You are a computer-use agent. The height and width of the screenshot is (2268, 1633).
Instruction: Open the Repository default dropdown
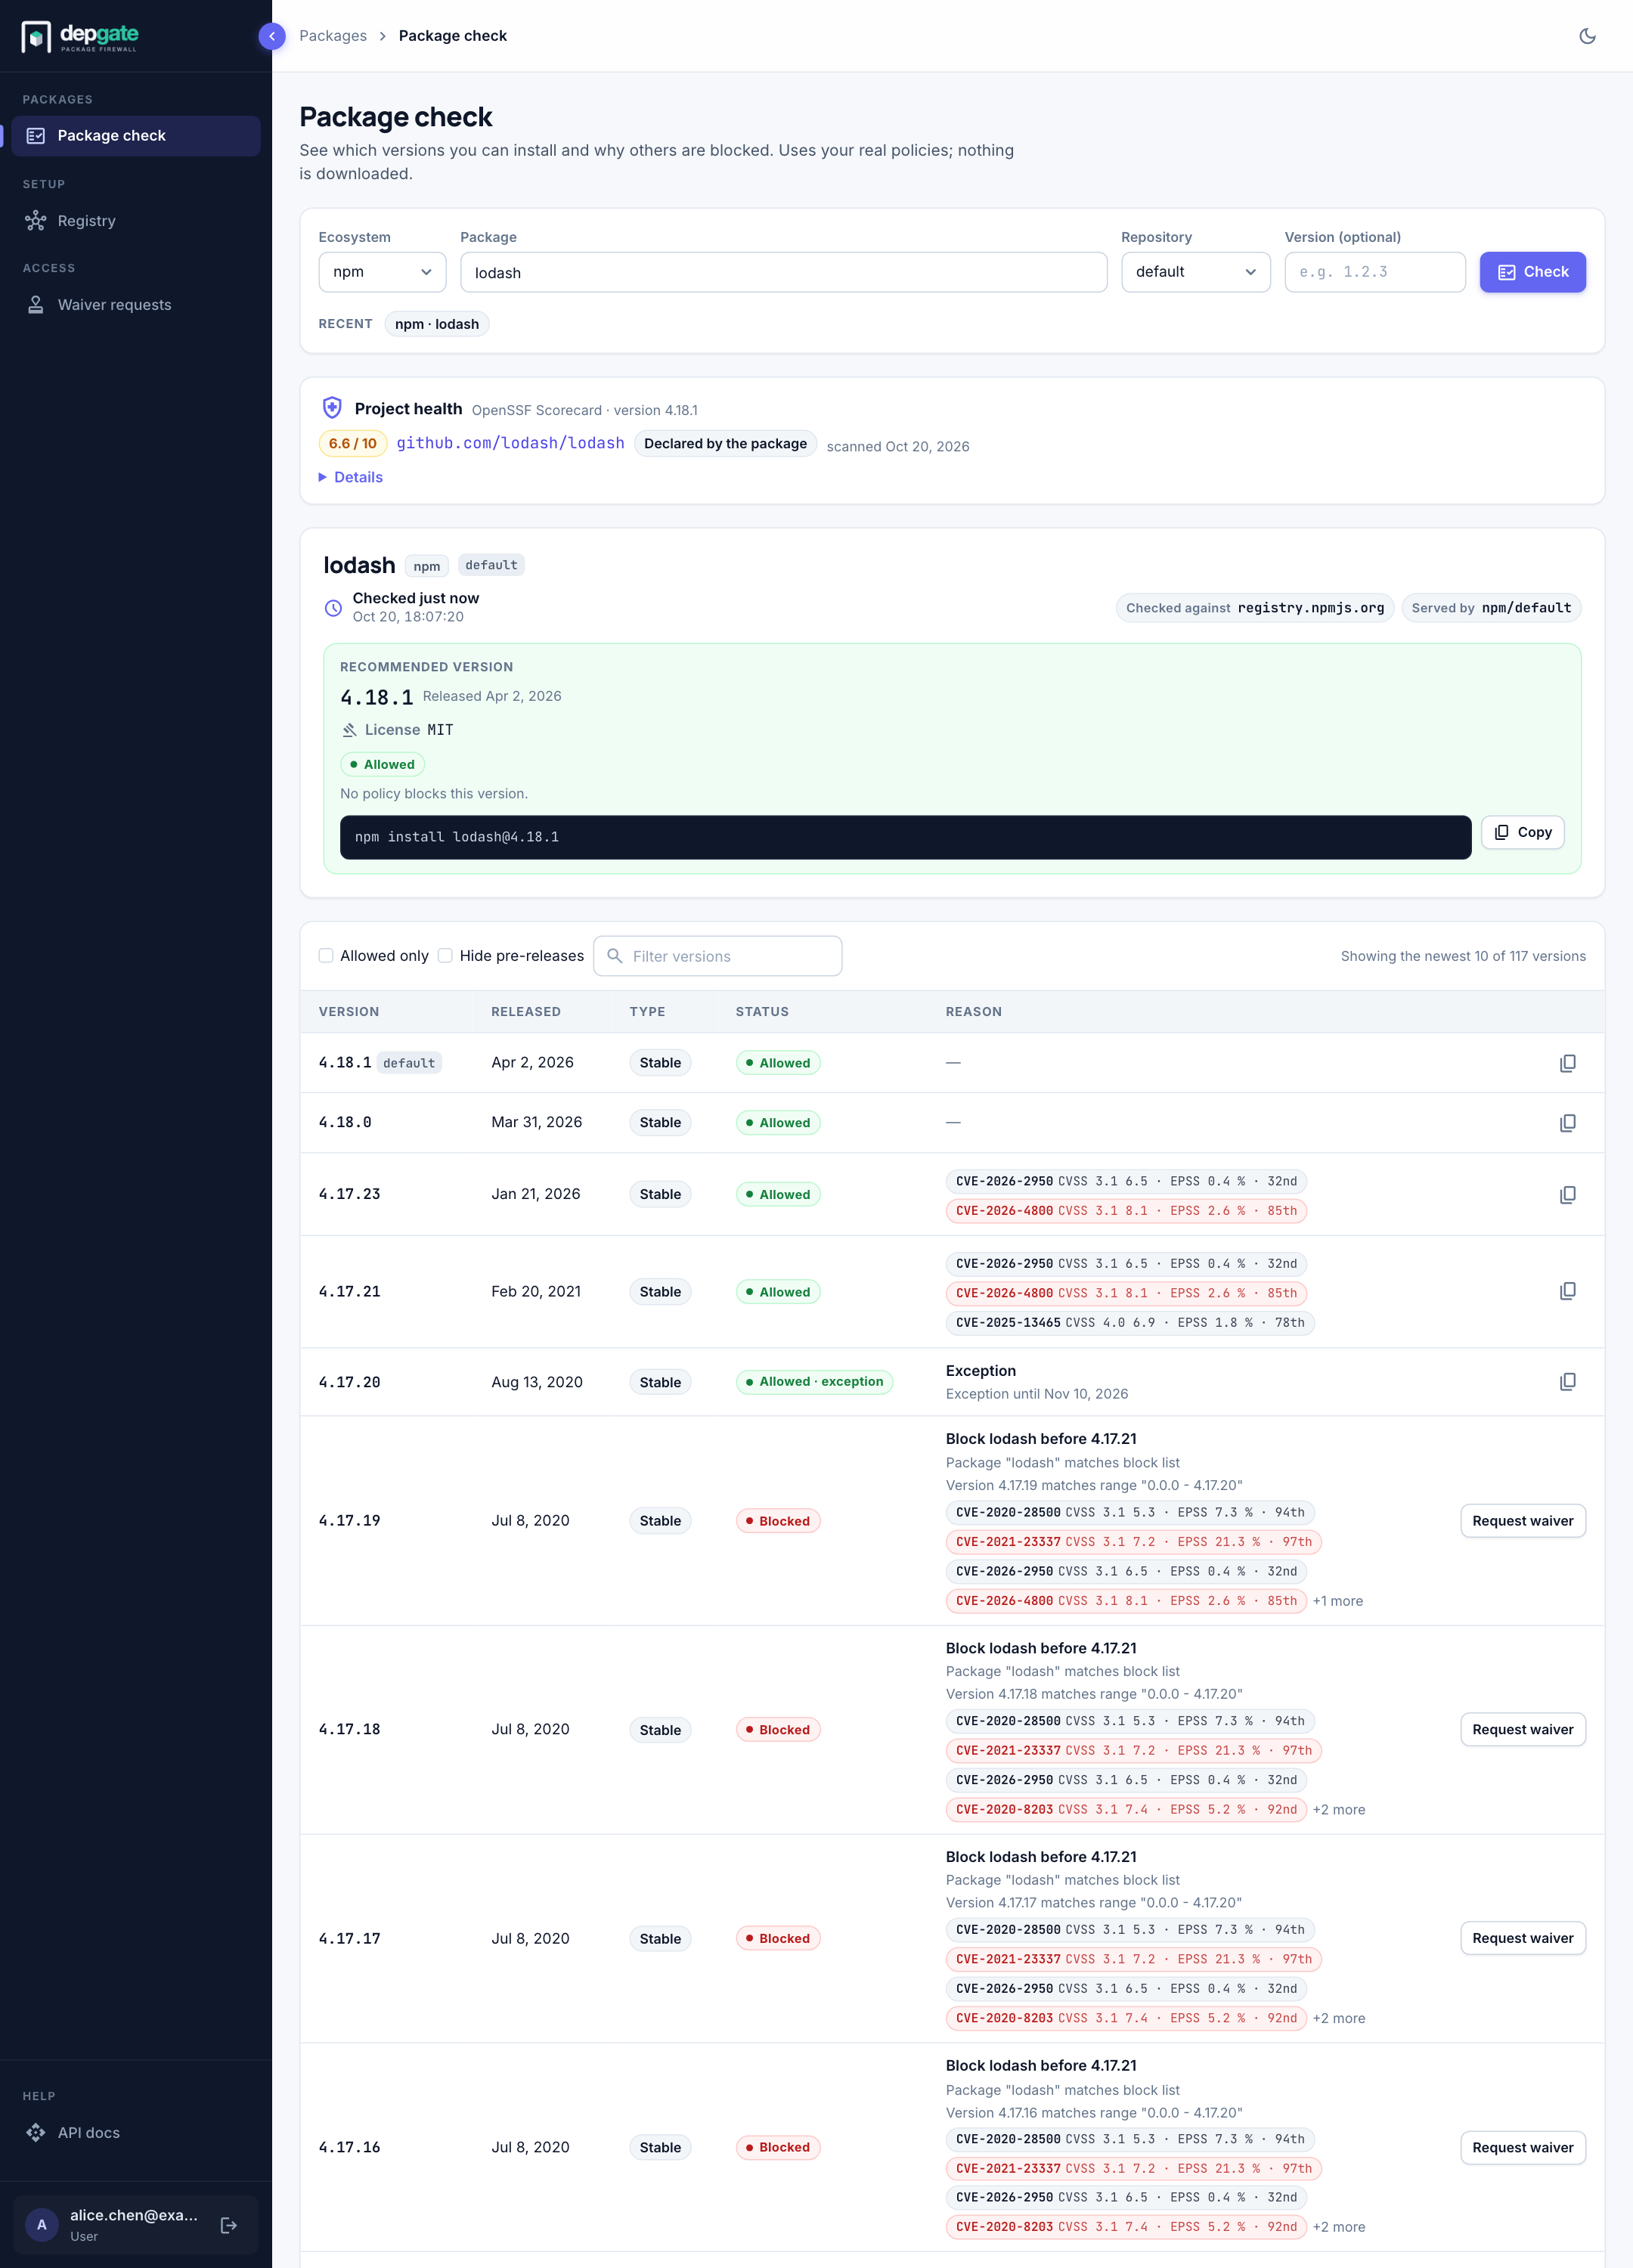click(1195, 272)
